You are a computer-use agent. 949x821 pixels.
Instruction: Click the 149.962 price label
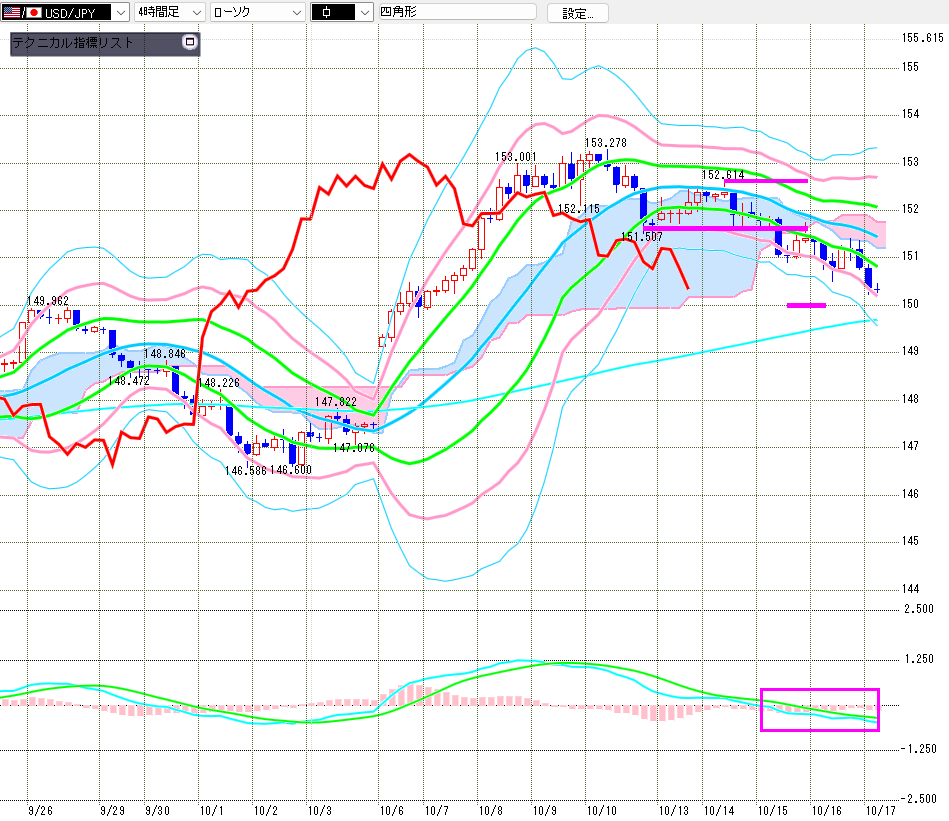click(x=47, y=301)
